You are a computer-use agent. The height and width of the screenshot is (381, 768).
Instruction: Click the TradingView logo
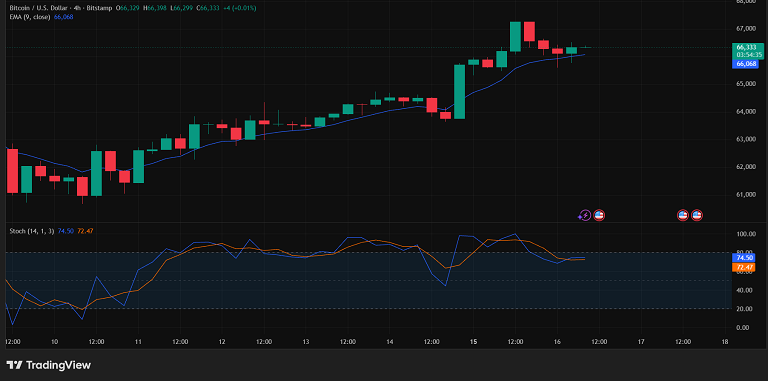(x=48, y=365)
